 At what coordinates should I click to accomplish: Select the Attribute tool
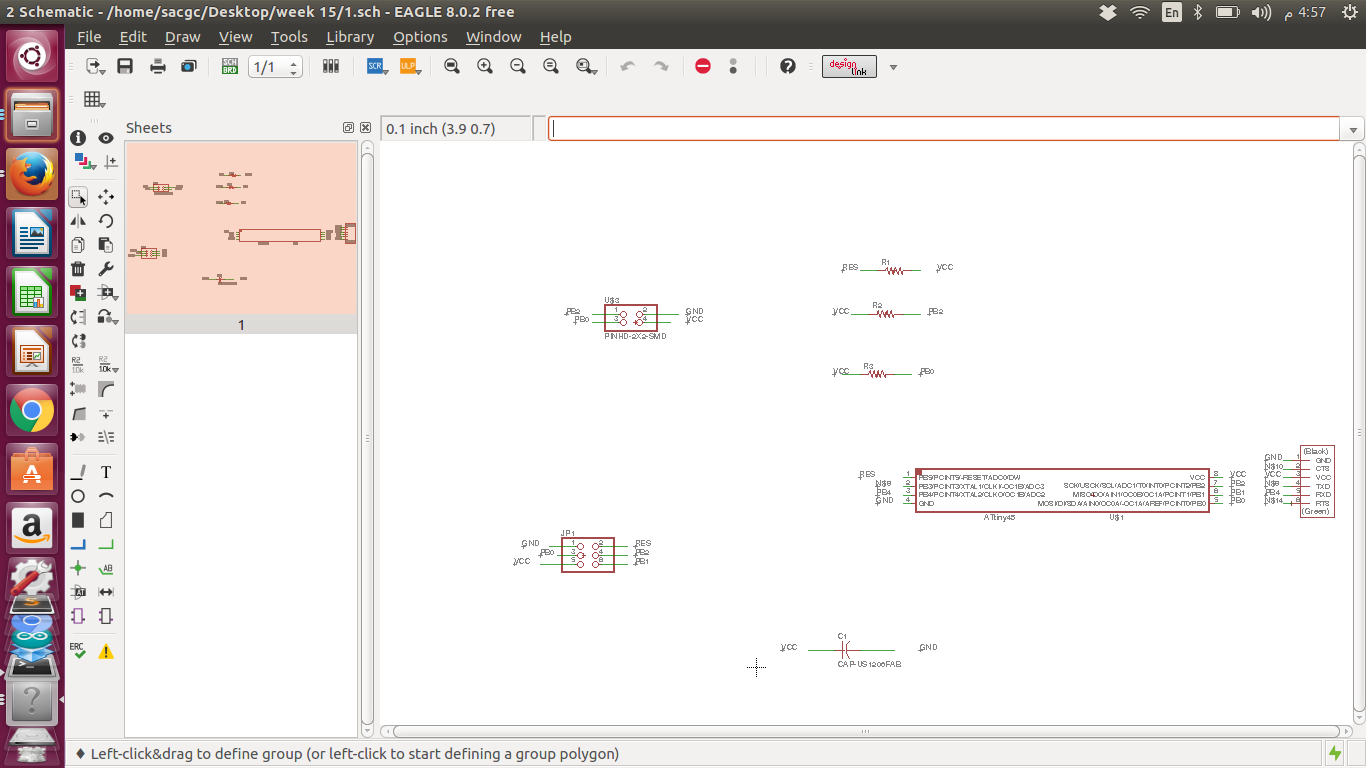78,592
